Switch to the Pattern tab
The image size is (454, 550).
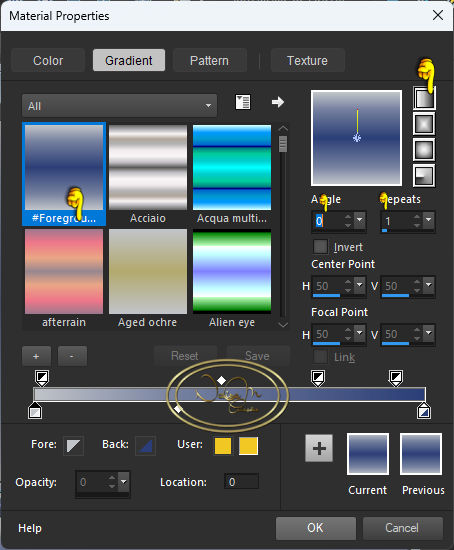(x=209, y=60)
